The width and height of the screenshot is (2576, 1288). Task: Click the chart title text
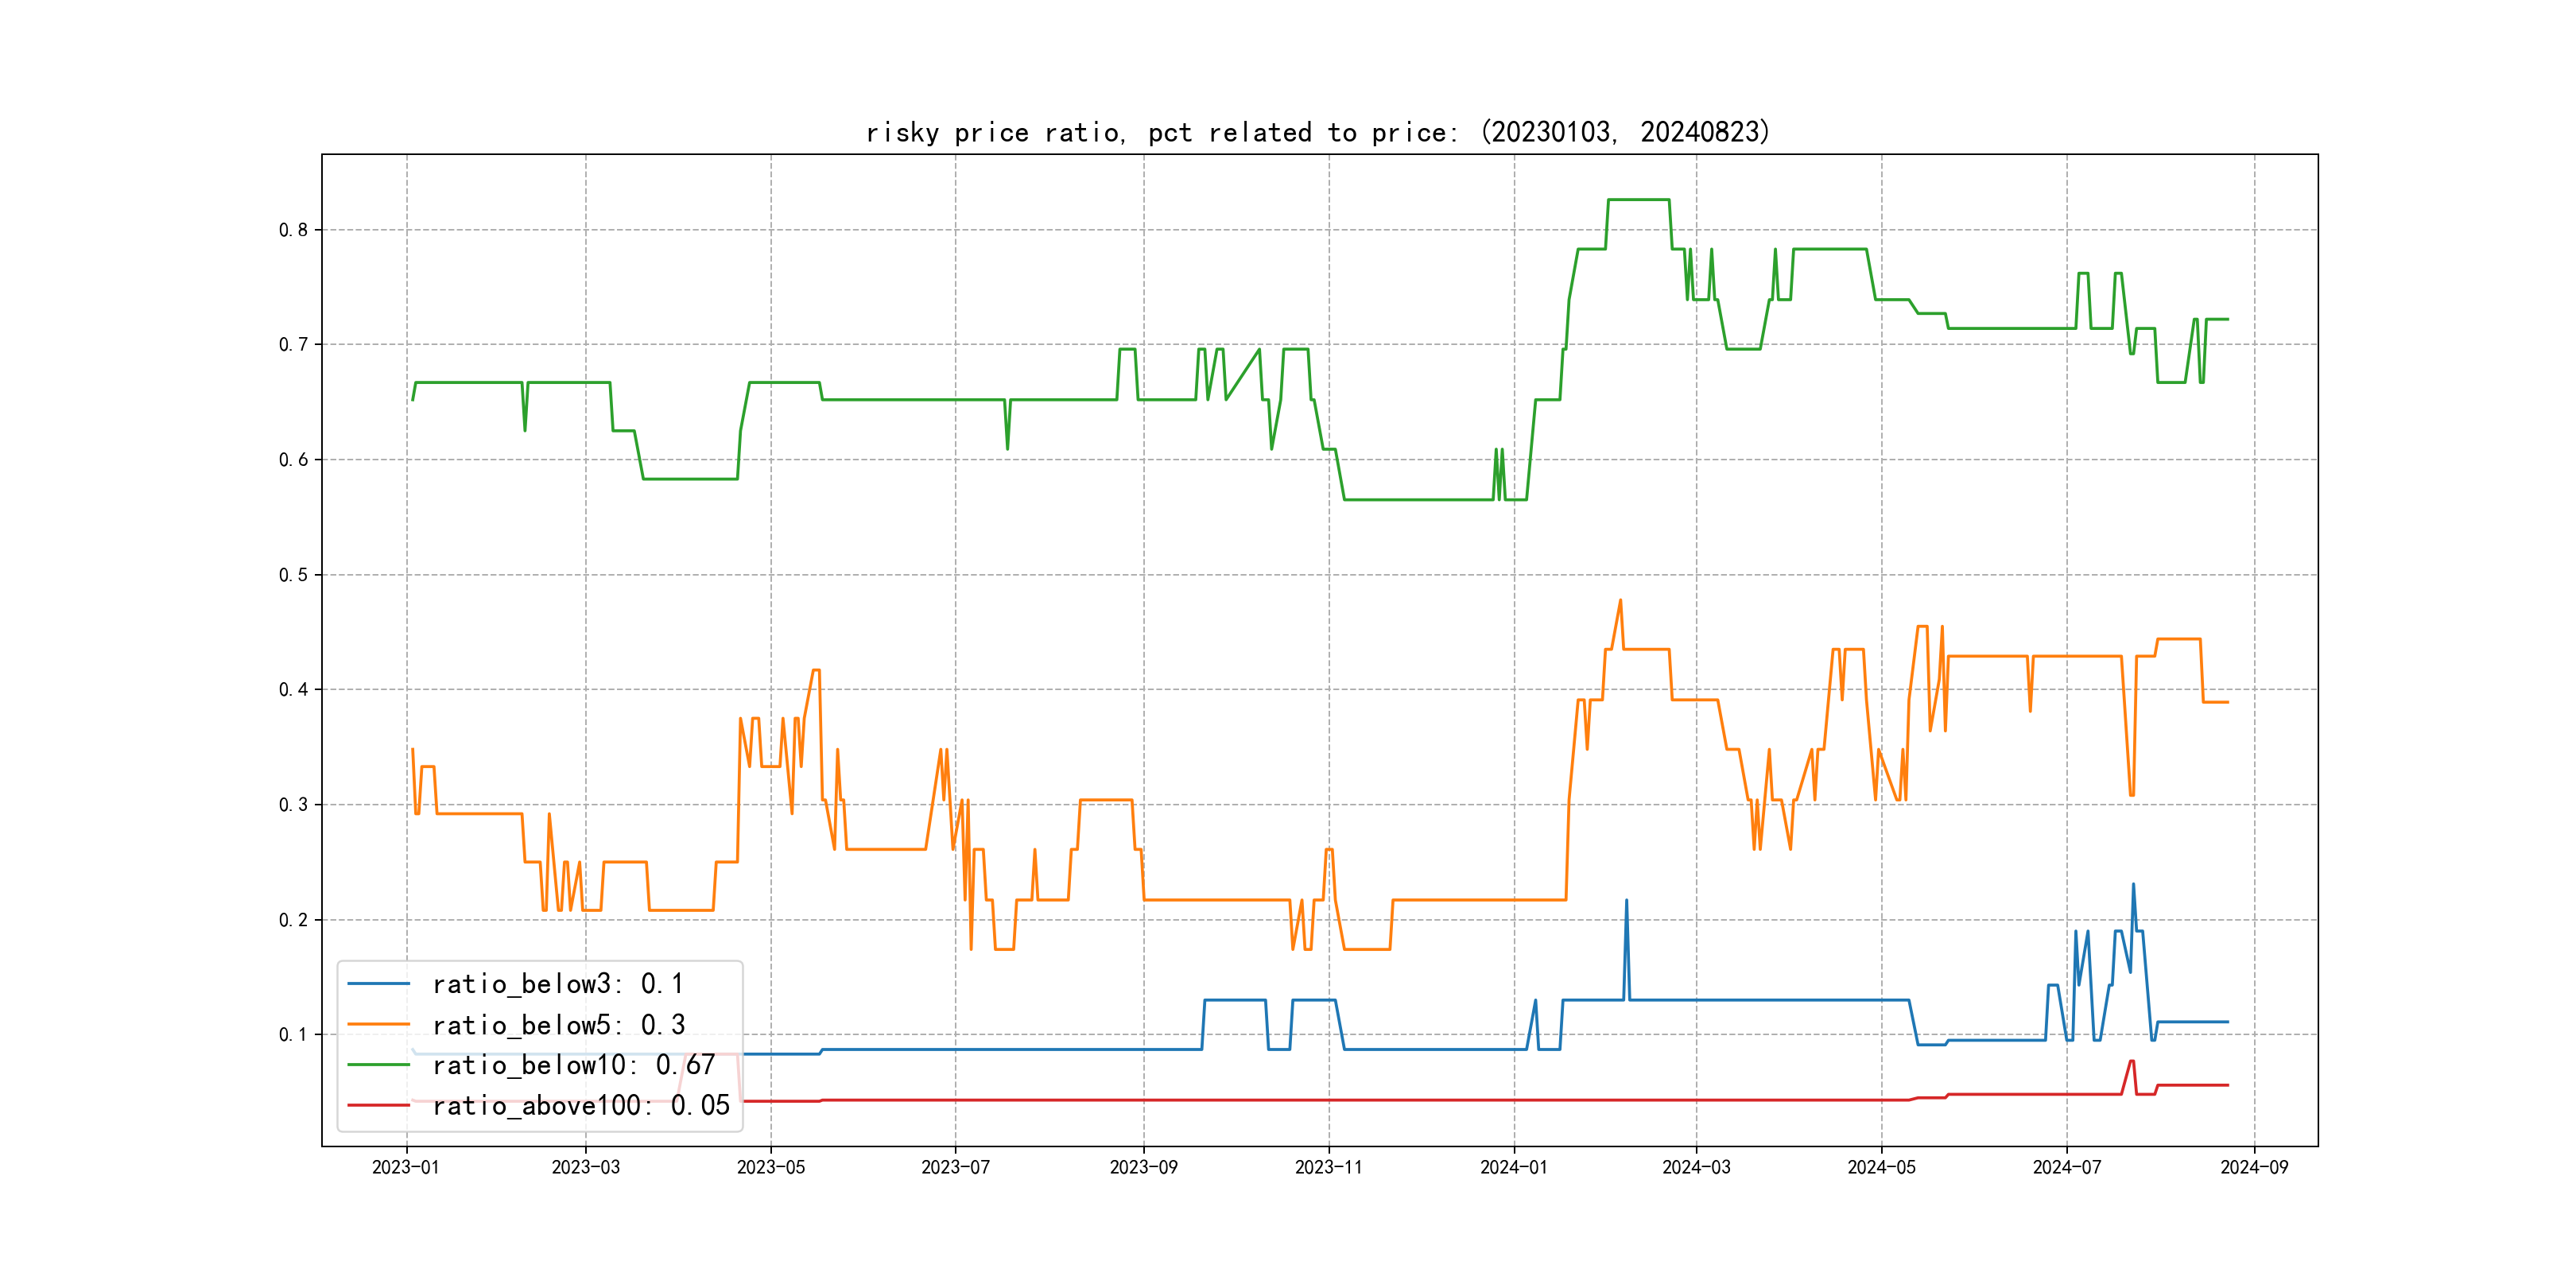click(x=1317, y=132)
